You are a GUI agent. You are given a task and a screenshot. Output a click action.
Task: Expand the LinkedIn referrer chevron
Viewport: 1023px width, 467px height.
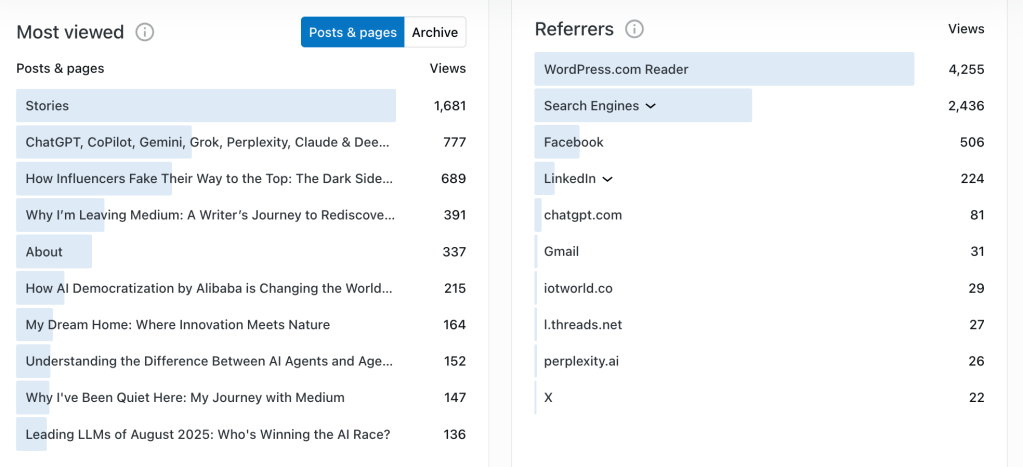pyautogui.click(x=608, y=179)
